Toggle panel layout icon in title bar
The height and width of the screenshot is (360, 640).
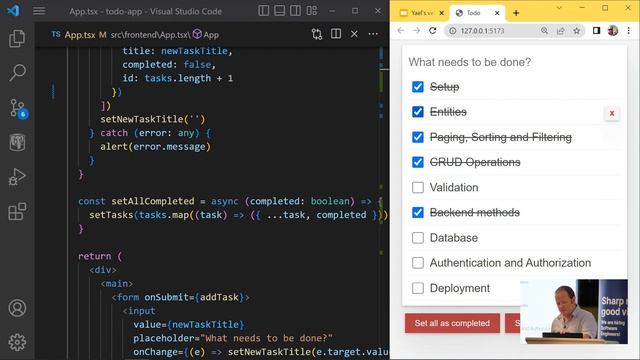(x=280, y=11)
